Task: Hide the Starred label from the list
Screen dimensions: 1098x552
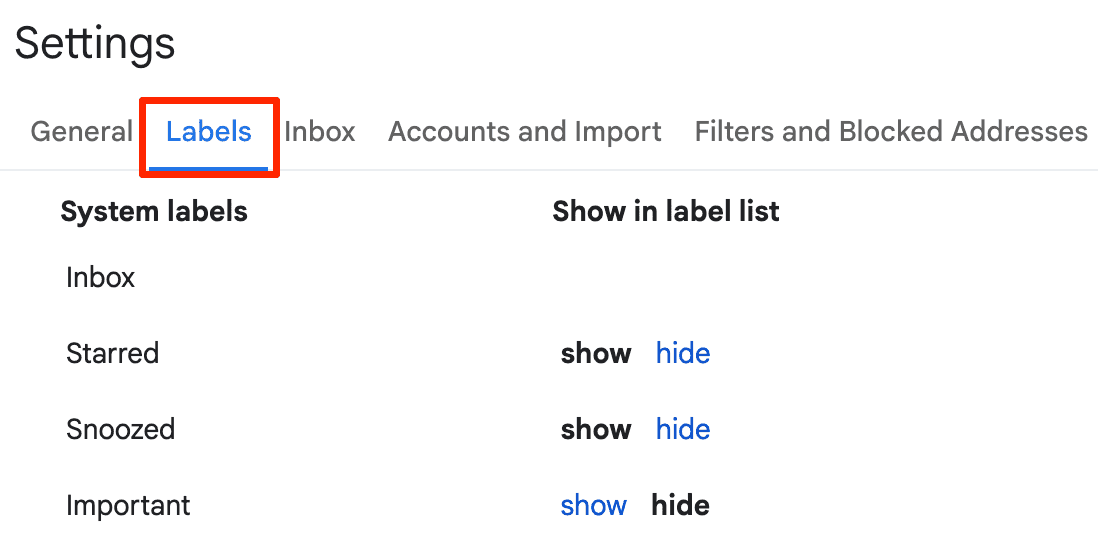Action: click(x=683, y=354)
